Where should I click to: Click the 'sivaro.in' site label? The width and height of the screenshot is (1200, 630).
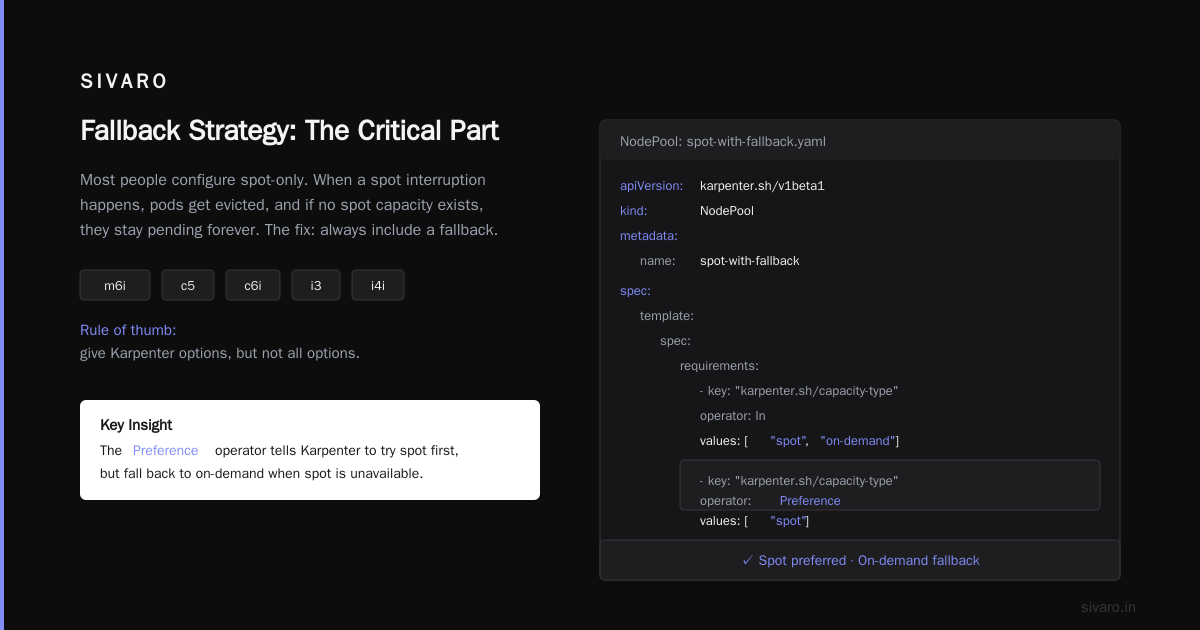1109,607
